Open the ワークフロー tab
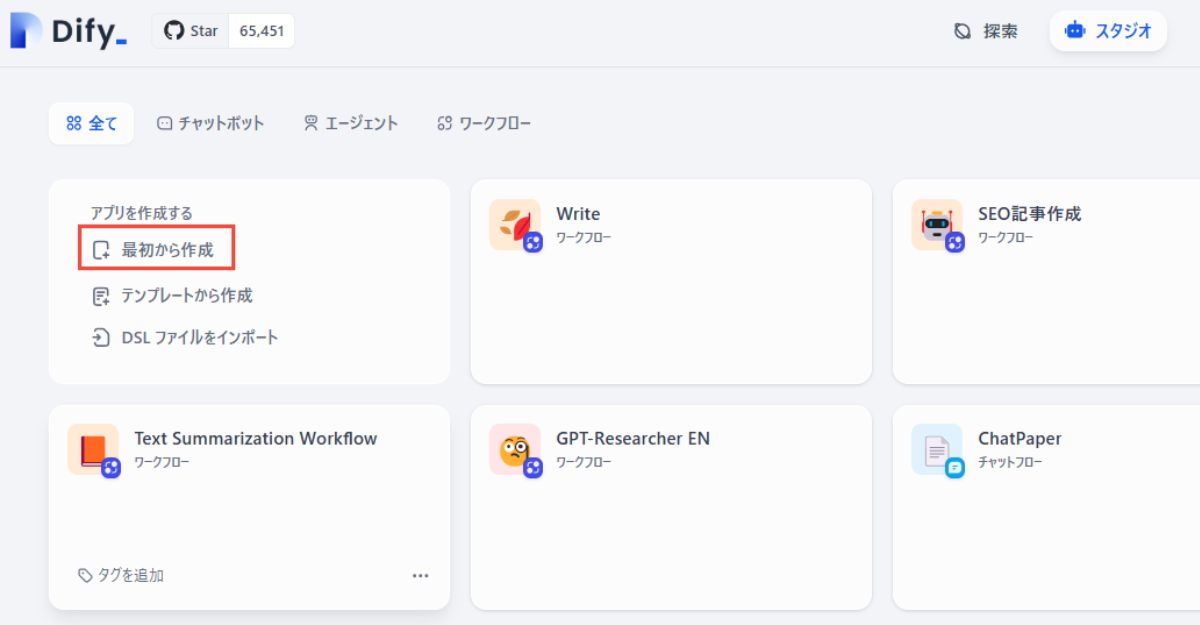Viewport: 1200px width, 625px height. point(484,123)
